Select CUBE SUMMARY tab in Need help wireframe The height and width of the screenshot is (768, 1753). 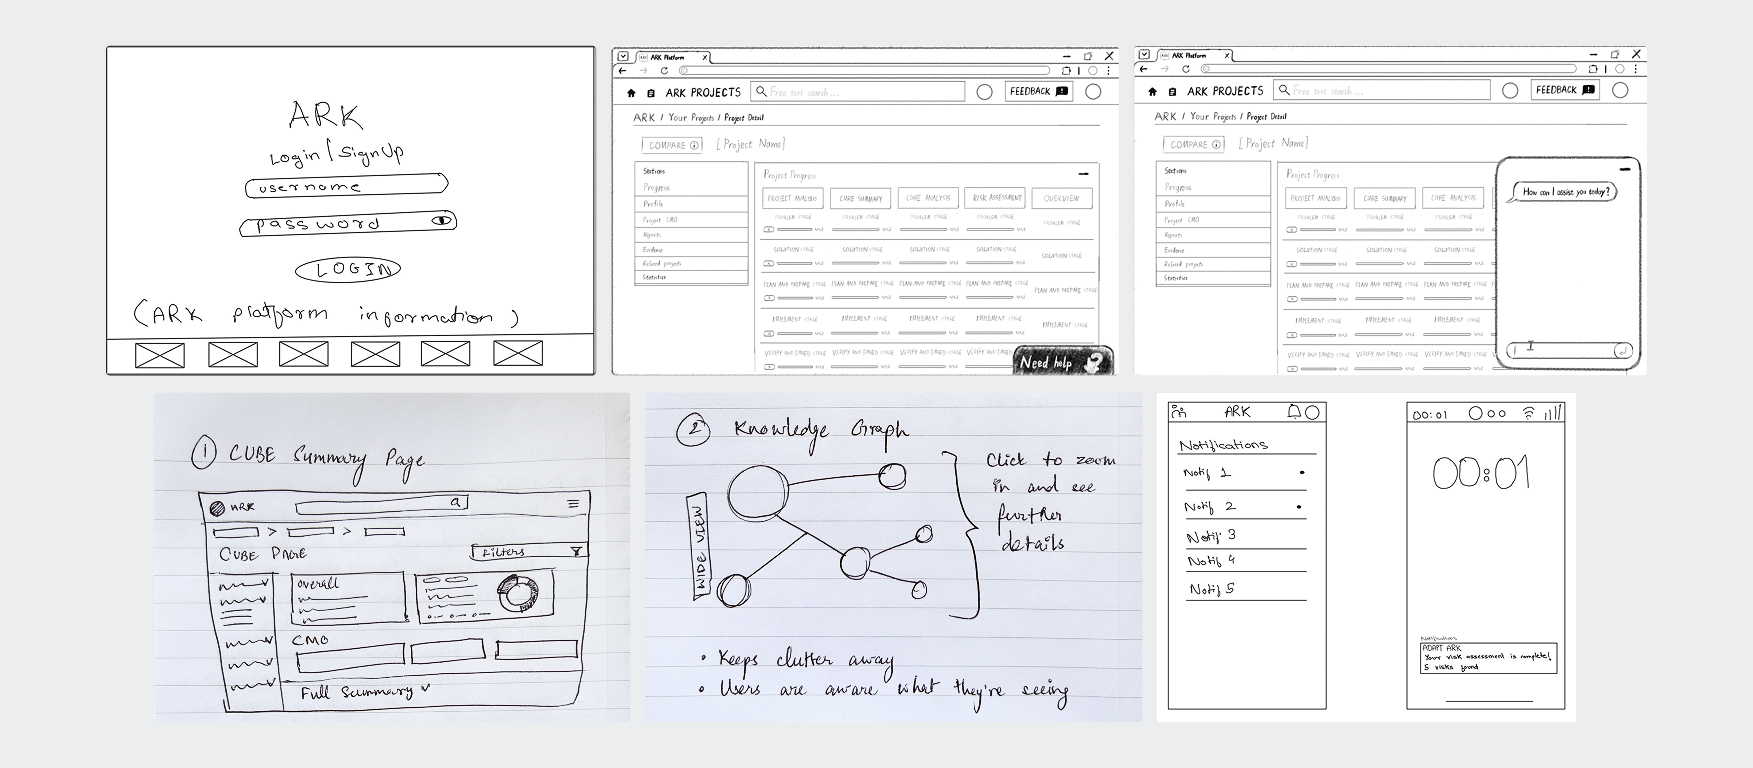tap(860, 198)
